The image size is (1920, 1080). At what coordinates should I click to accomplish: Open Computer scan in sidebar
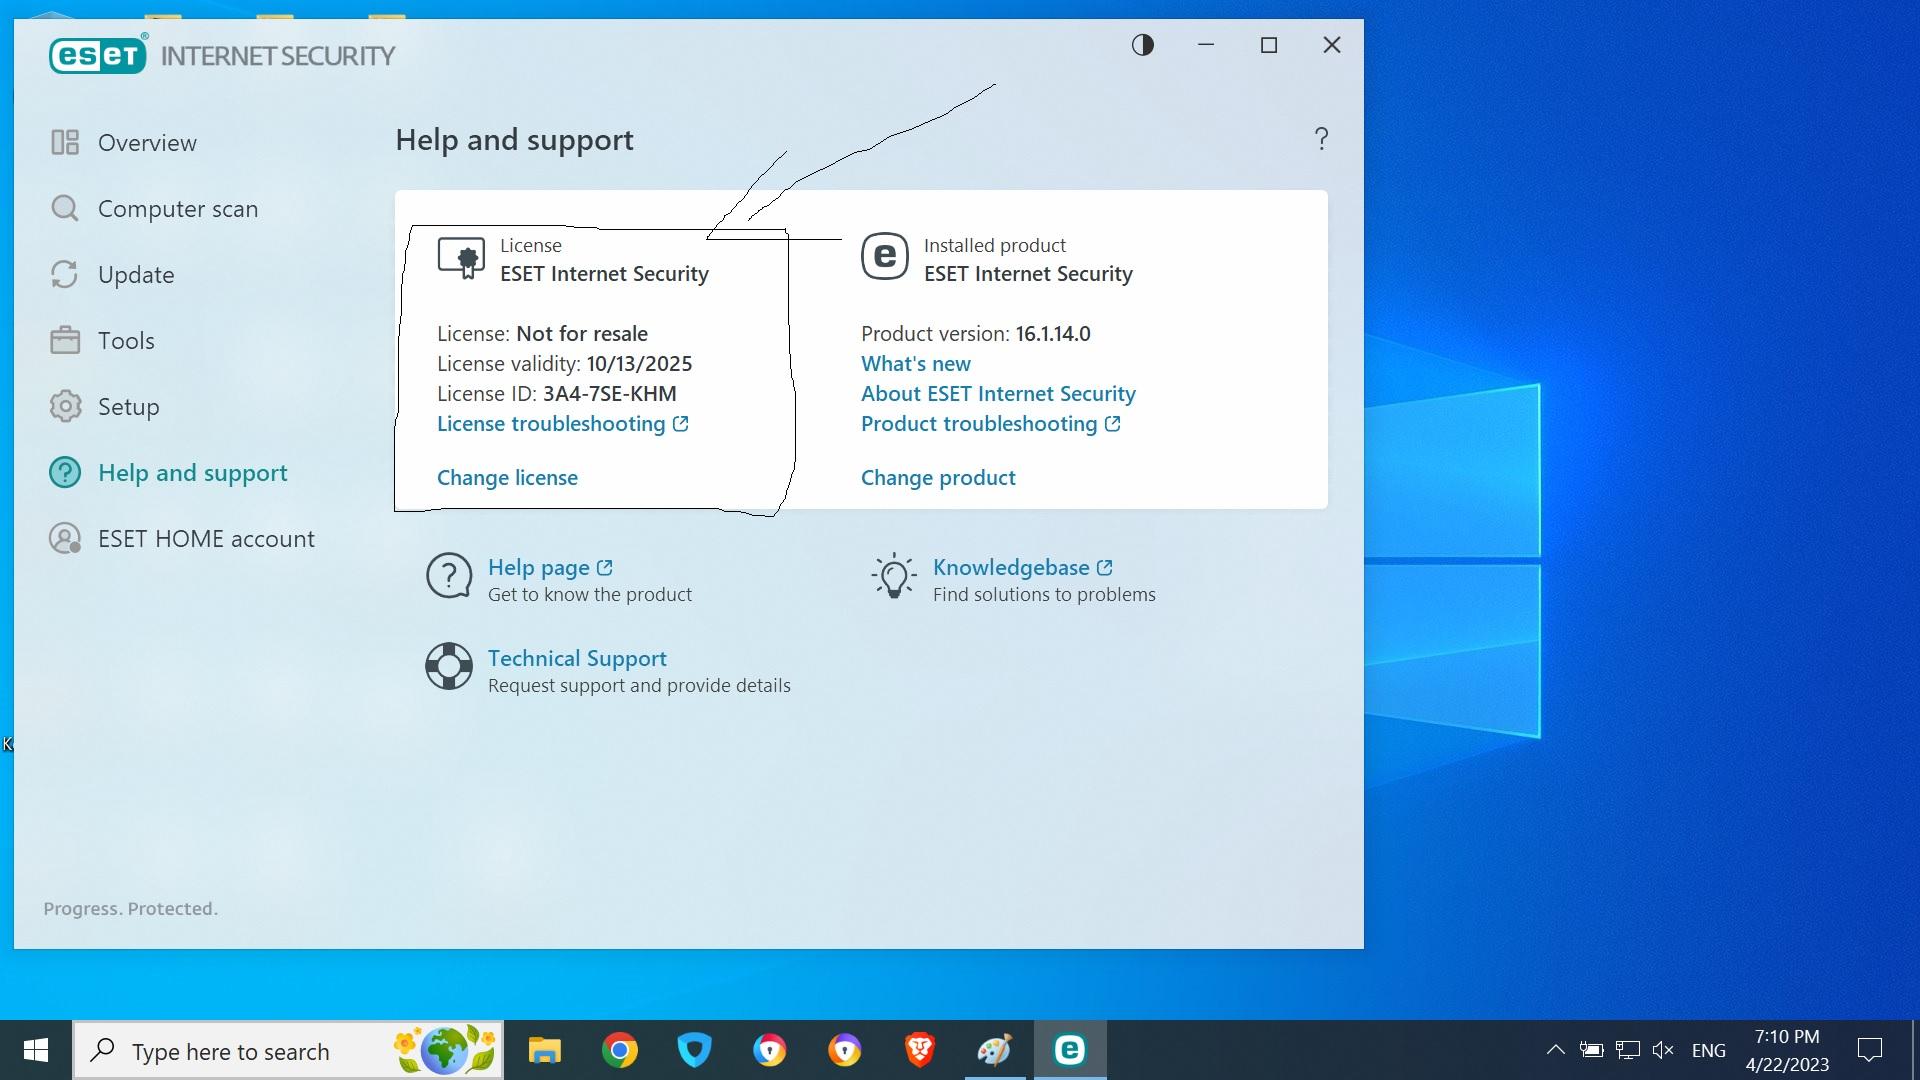(x=178, y=209)
